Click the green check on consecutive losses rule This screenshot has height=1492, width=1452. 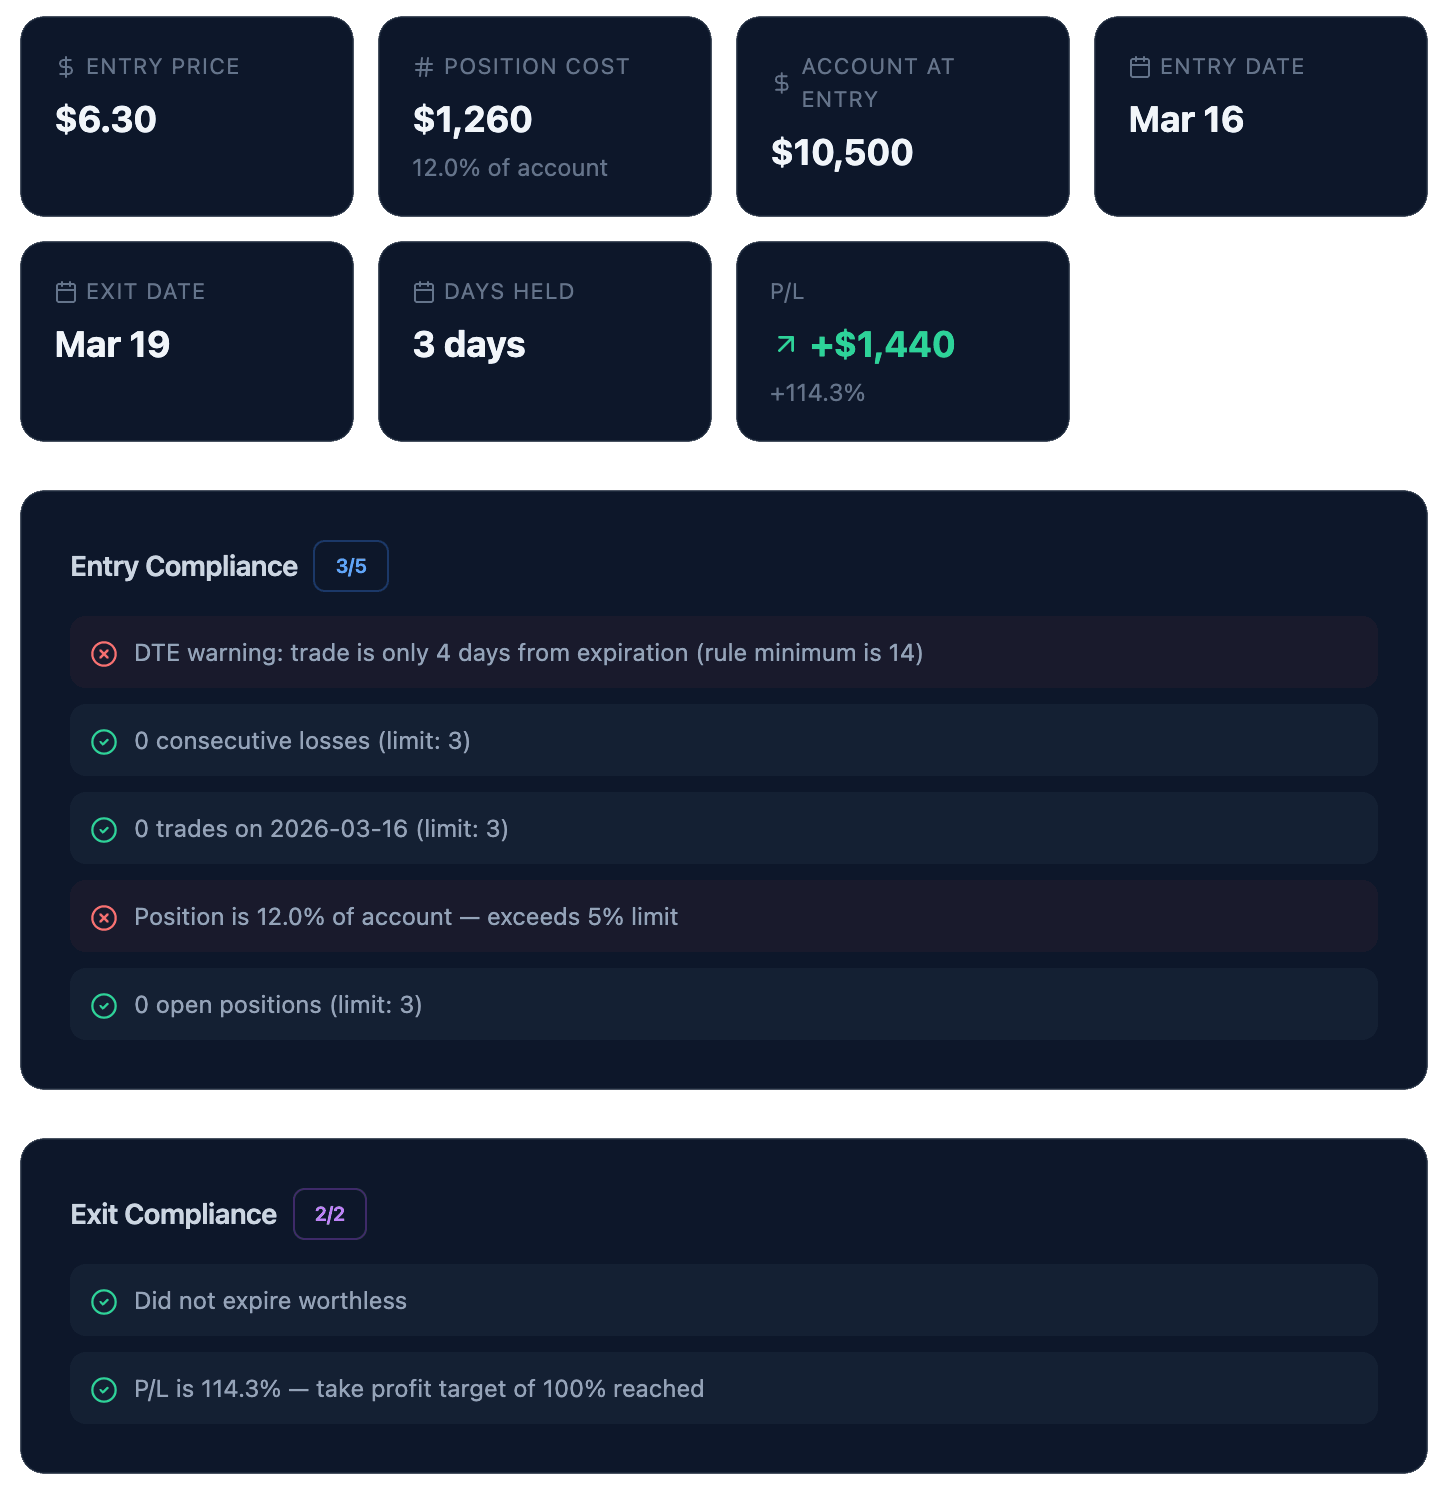(104, 741)
